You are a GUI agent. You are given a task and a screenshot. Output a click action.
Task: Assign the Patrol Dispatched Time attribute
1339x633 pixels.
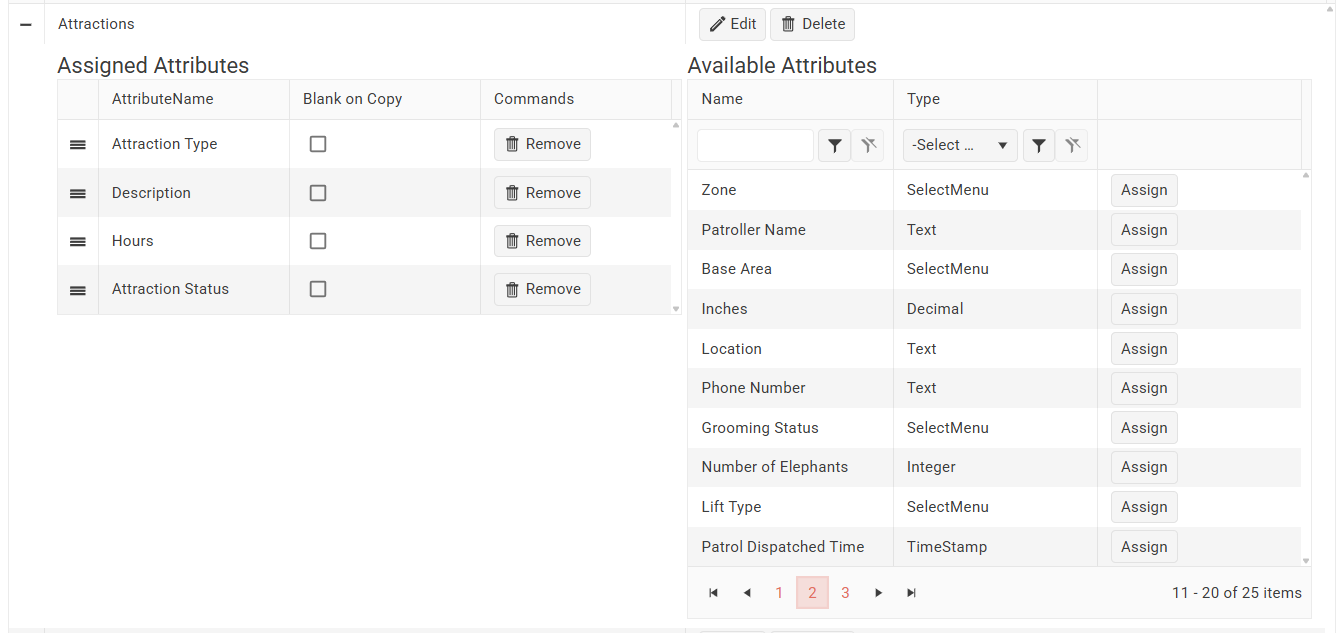tap(1144, 547)
